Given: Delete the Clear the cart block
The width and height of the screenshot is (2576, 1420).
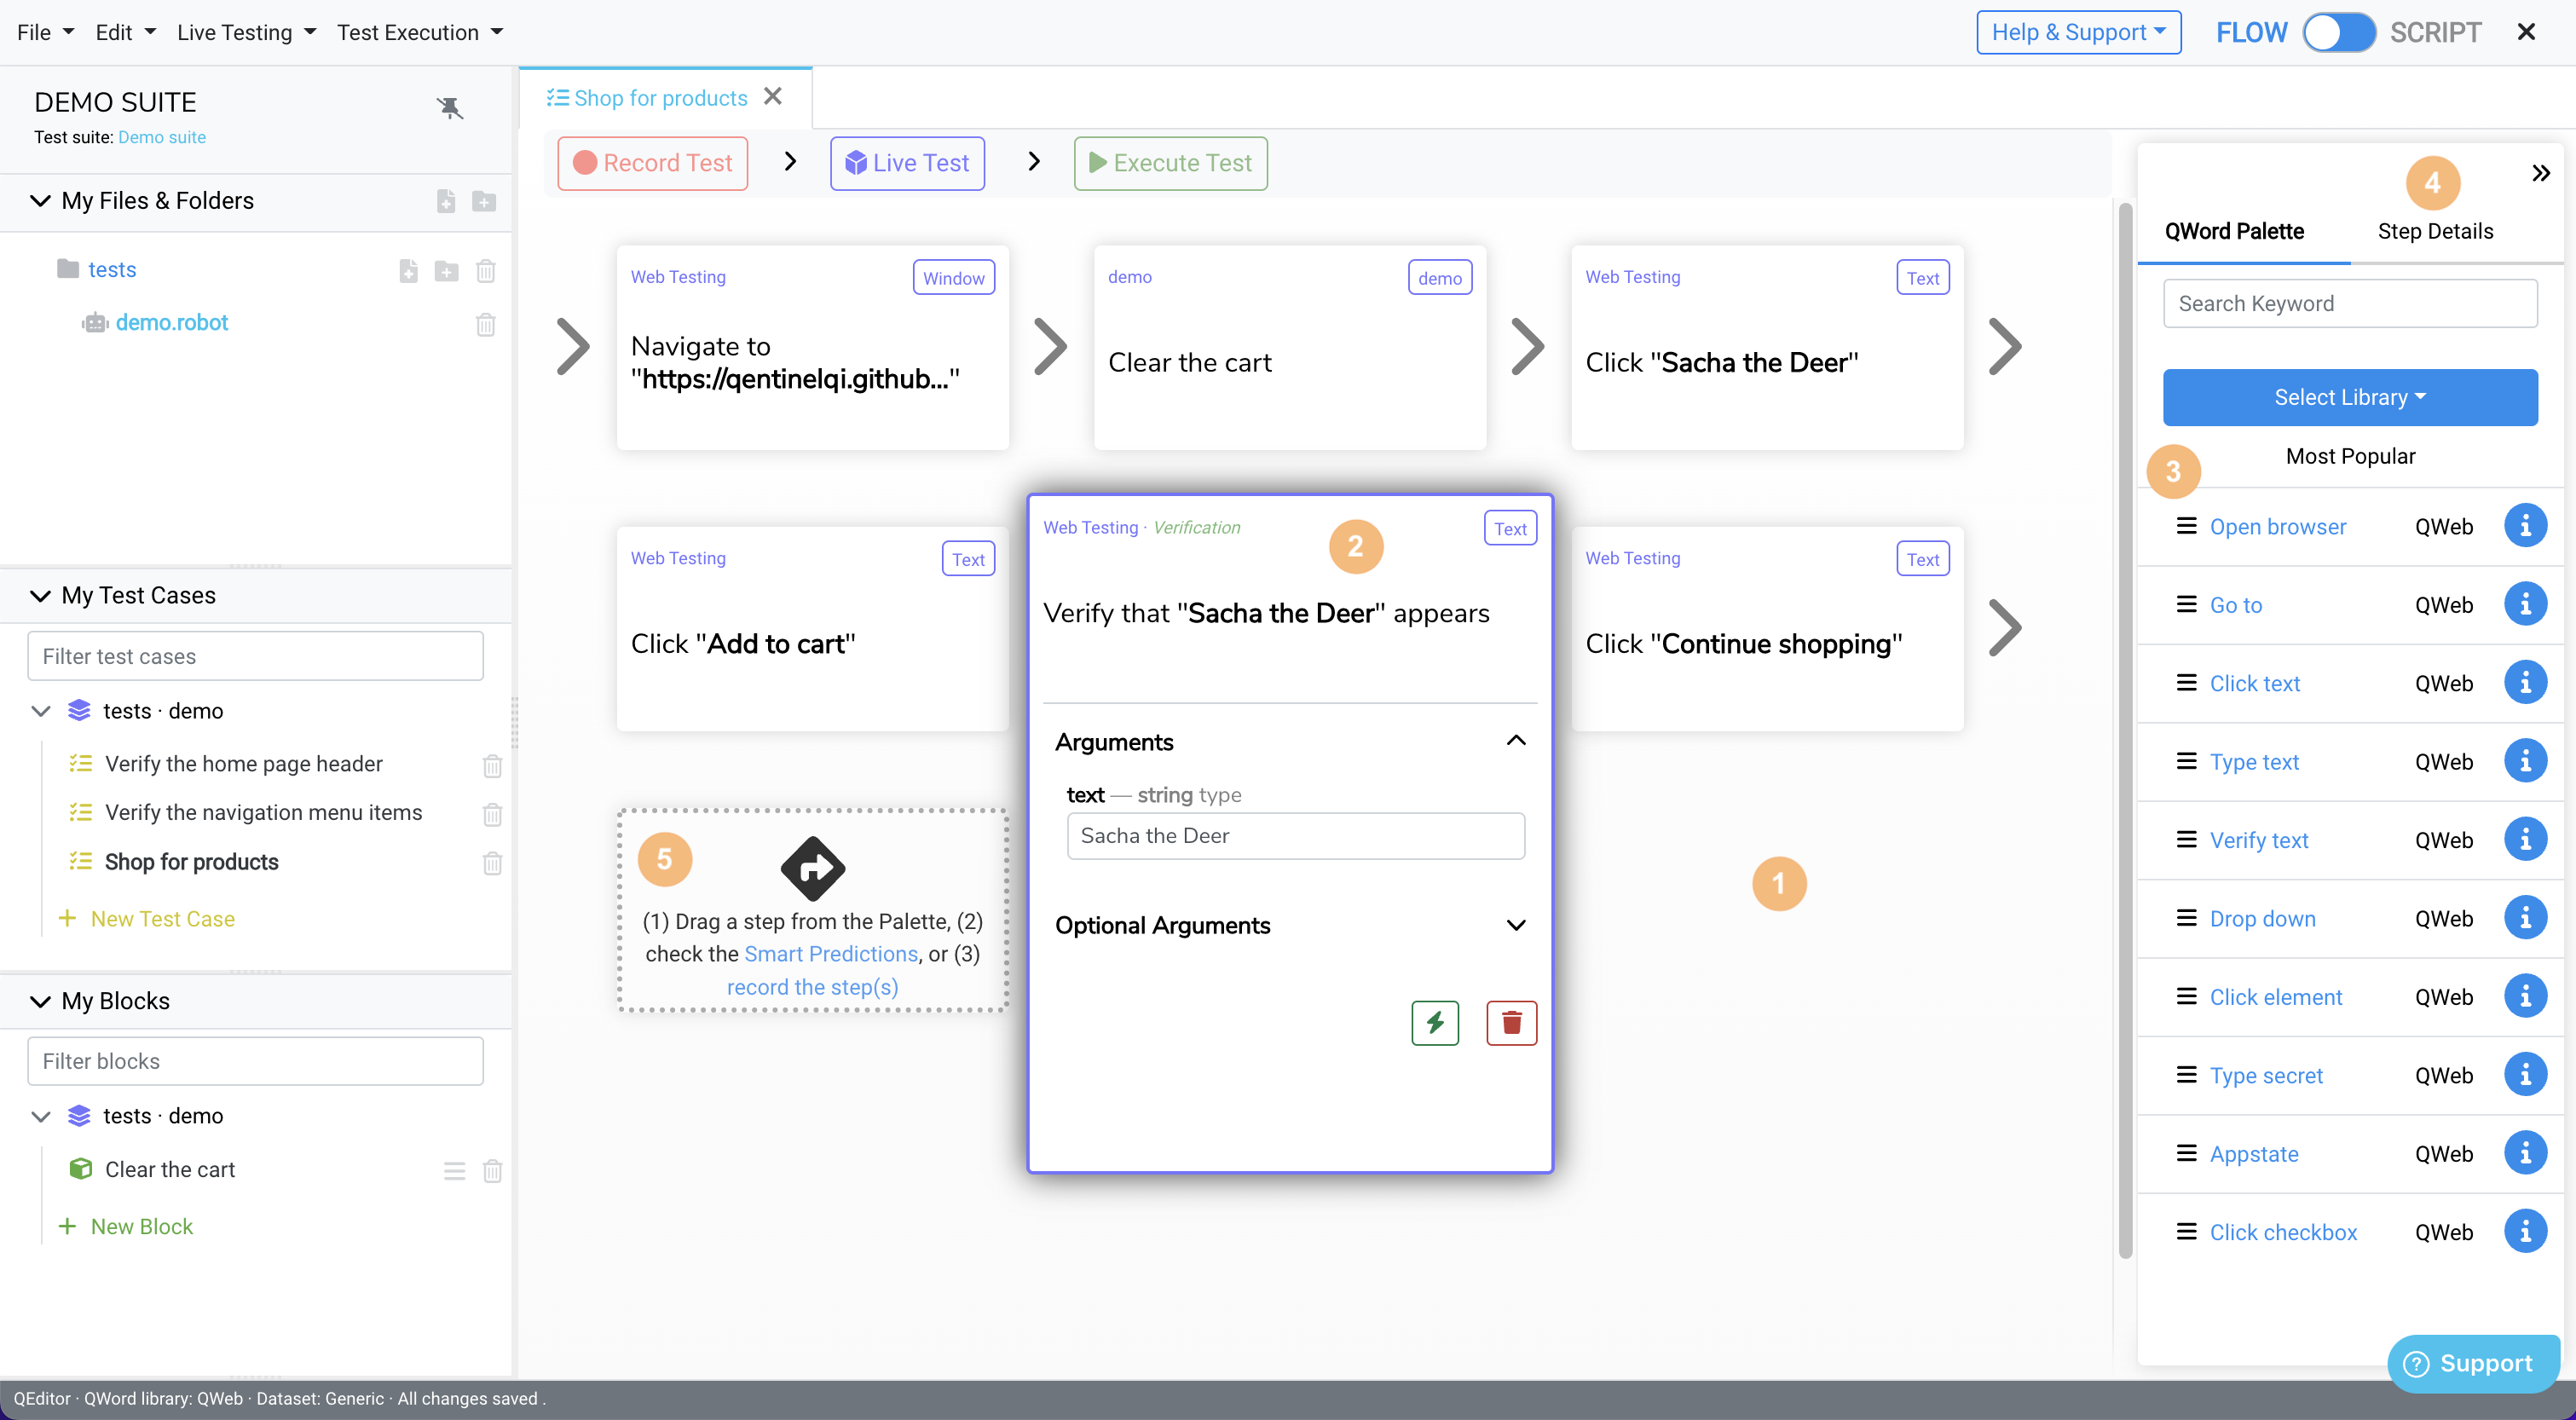Looking at the screenshot, I should 492,1170.
